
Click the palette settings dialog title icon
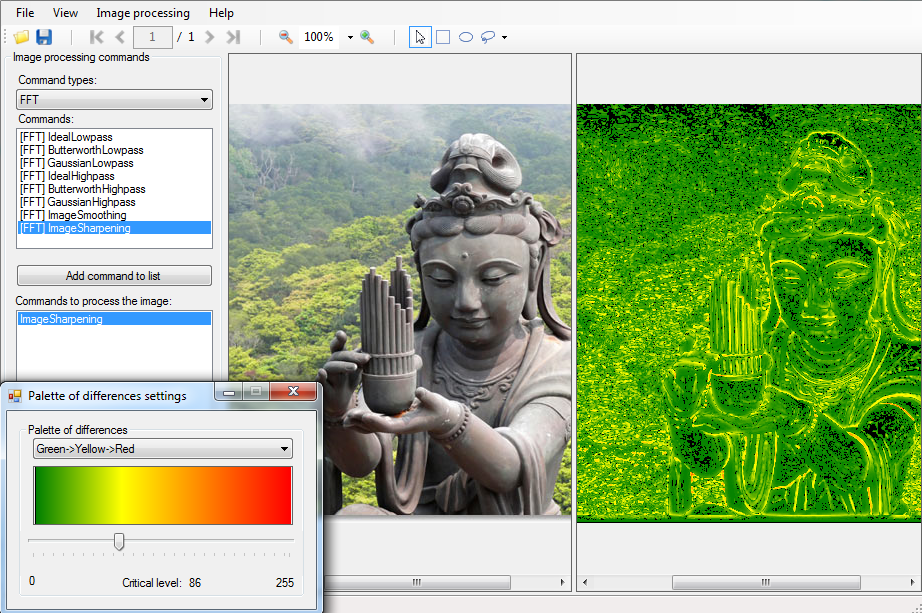pyautogui.click(x=15, y=396)
